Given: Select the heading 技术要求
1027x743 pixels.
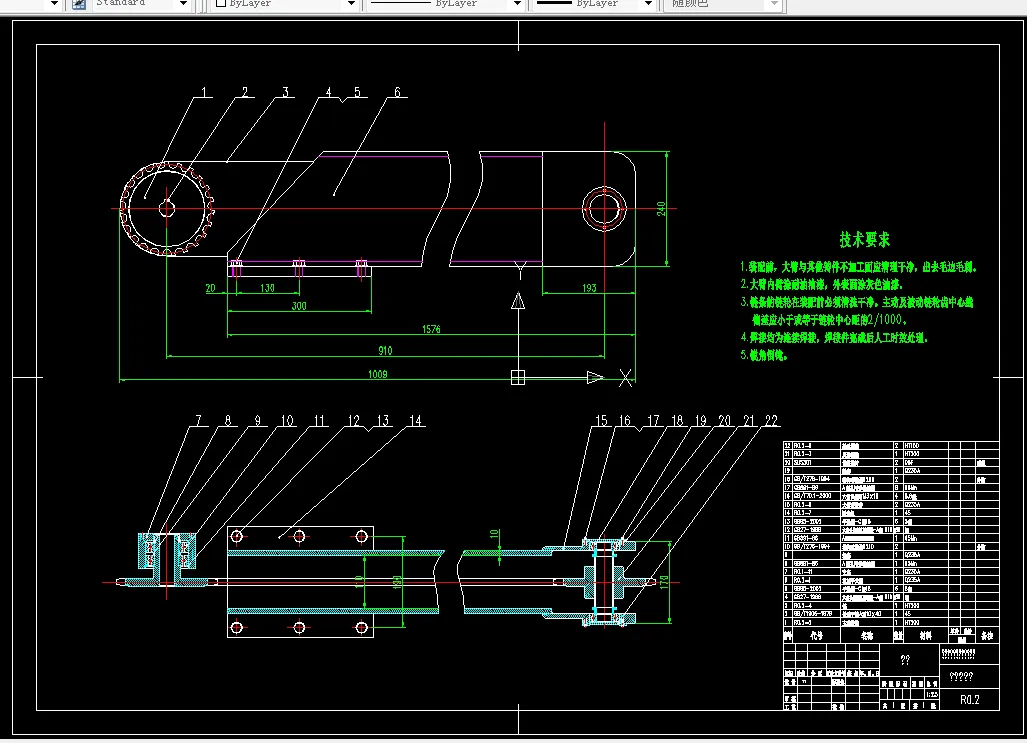Looking at the screenshot, I should pos(865,240).
